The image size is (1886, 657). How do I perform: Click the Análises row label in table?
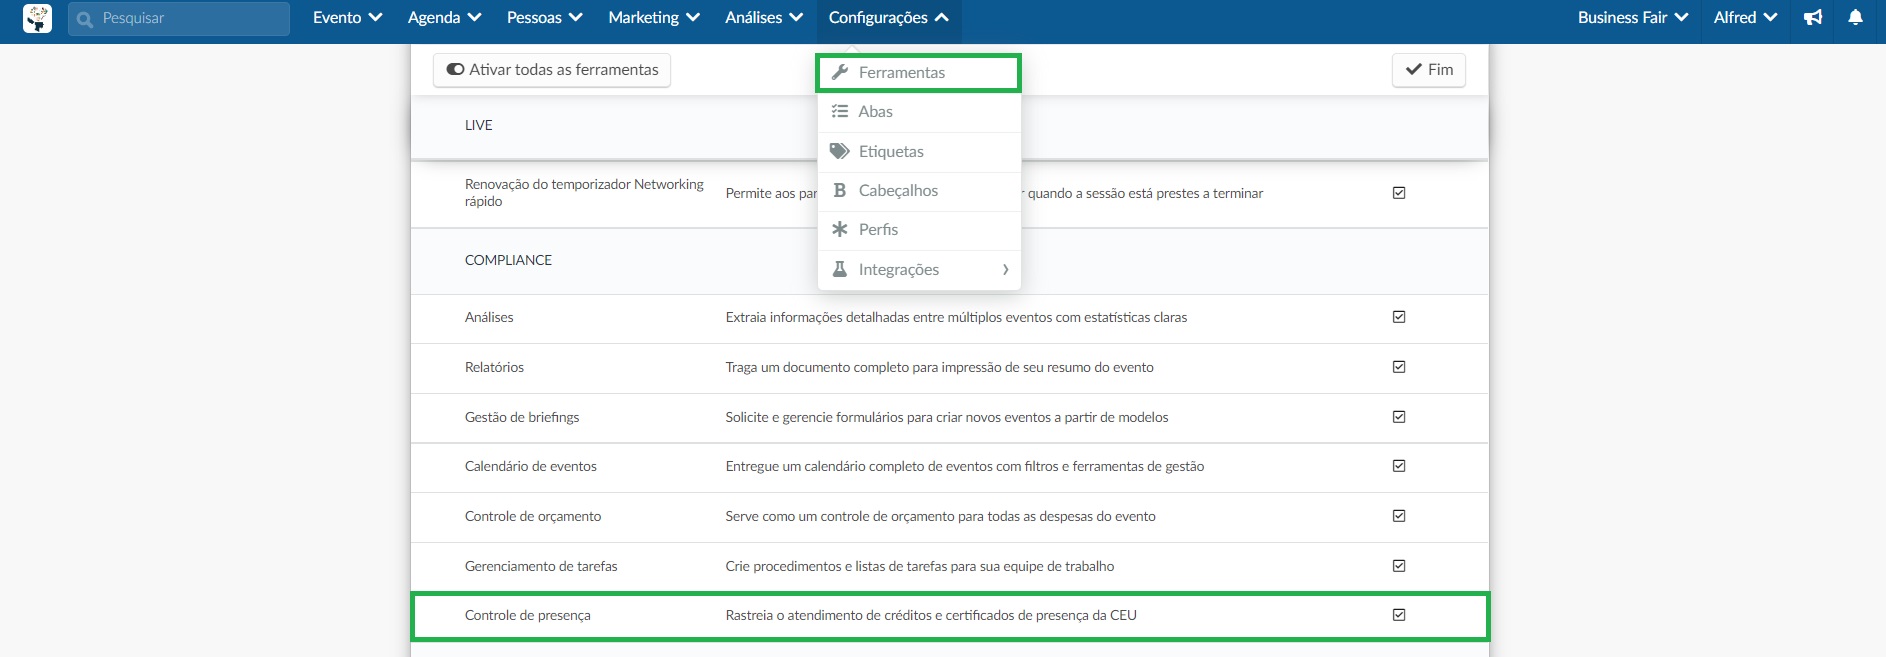click(x=489, y=317)
